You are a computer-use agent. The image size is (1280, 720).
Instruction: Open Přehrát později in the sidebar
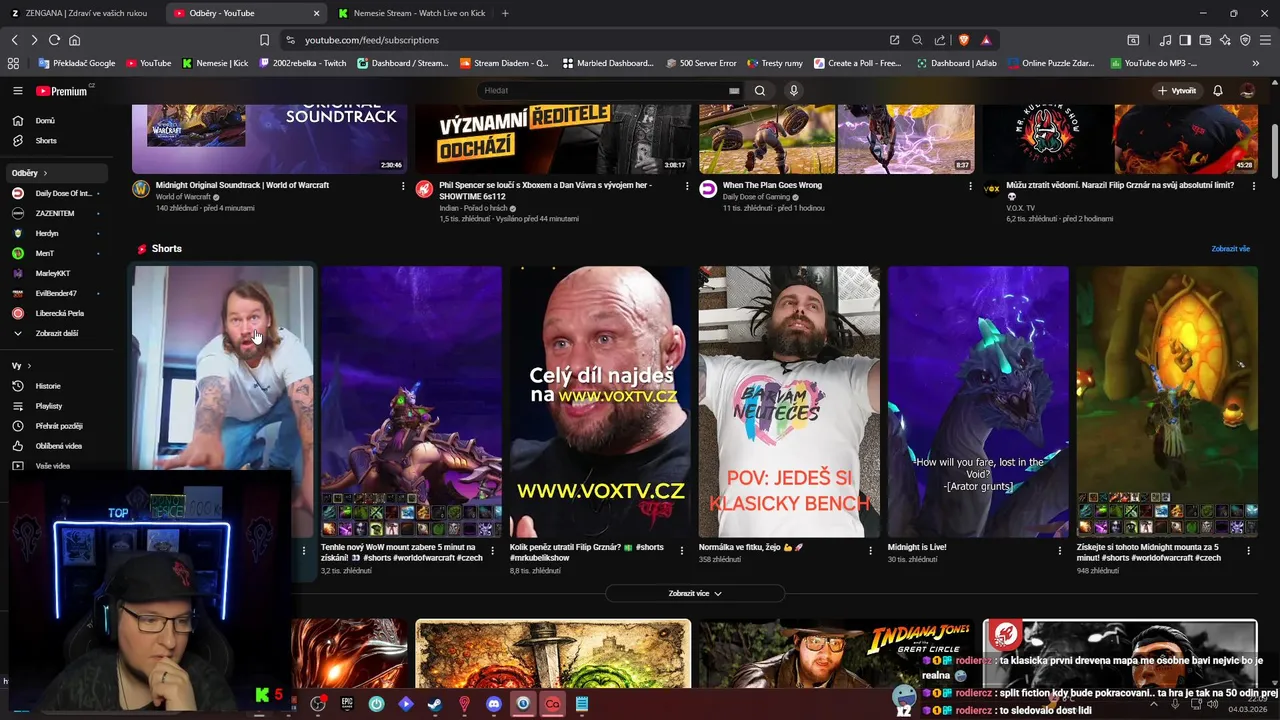point(57,426)
